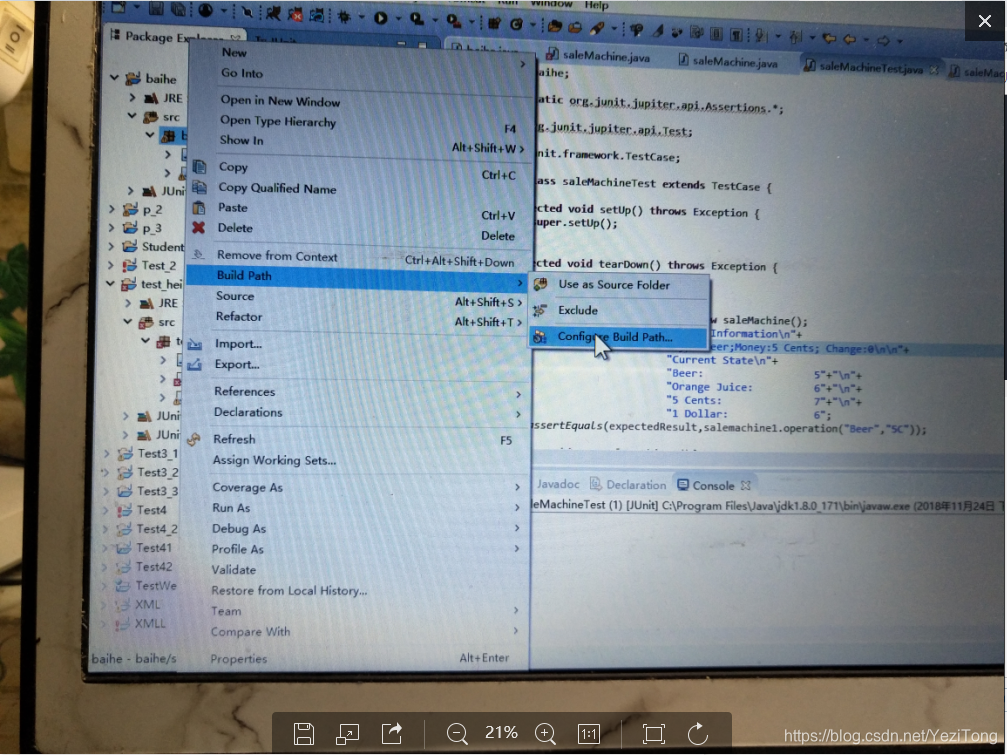Click the viewer resize window icon

pyautogui.click(x=347, y=733)
